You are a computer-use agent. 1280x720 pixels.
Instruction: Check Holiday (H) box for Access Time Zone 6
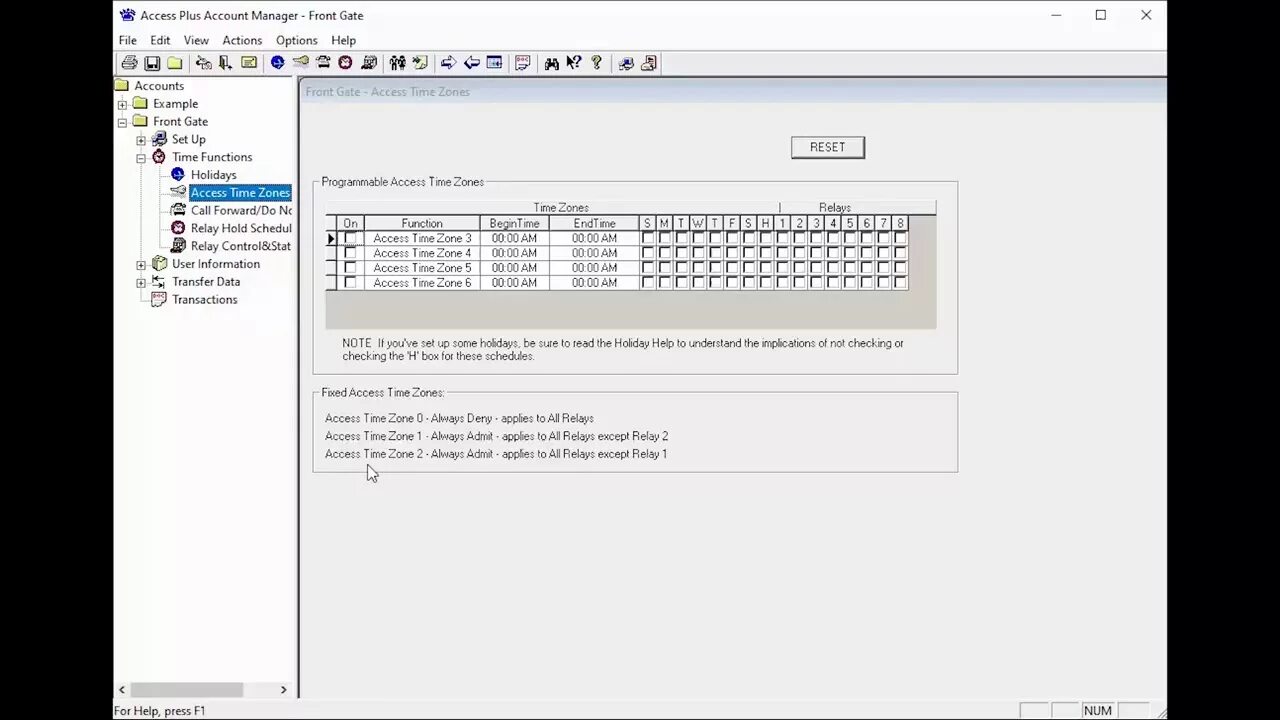coord(766,283)
